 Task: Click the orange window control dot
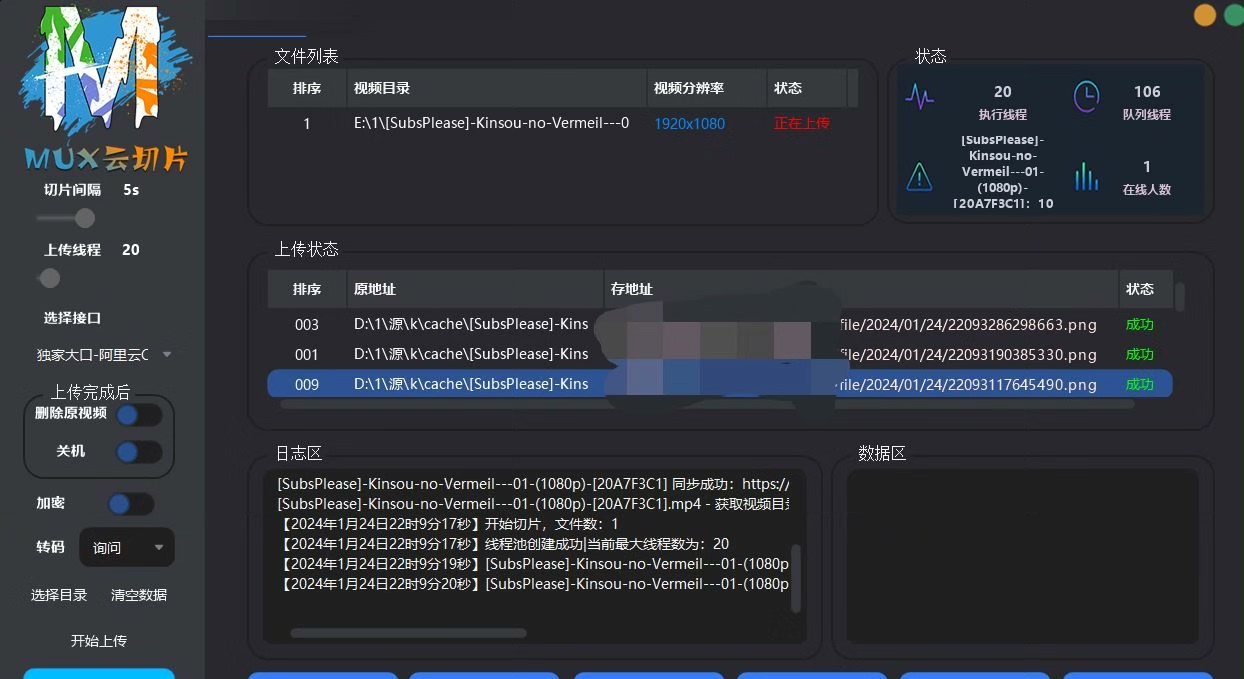click(1205, 15)
